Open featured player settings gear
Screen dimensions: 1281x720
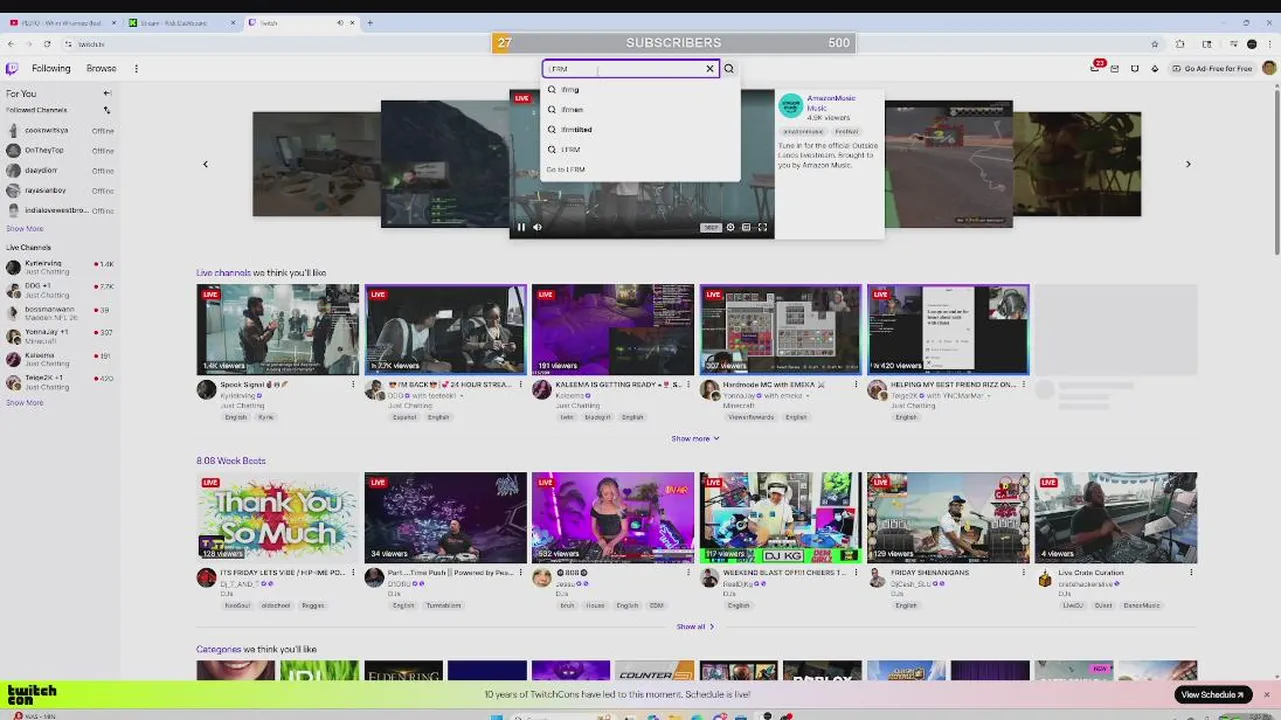click(x=730, y=227)
